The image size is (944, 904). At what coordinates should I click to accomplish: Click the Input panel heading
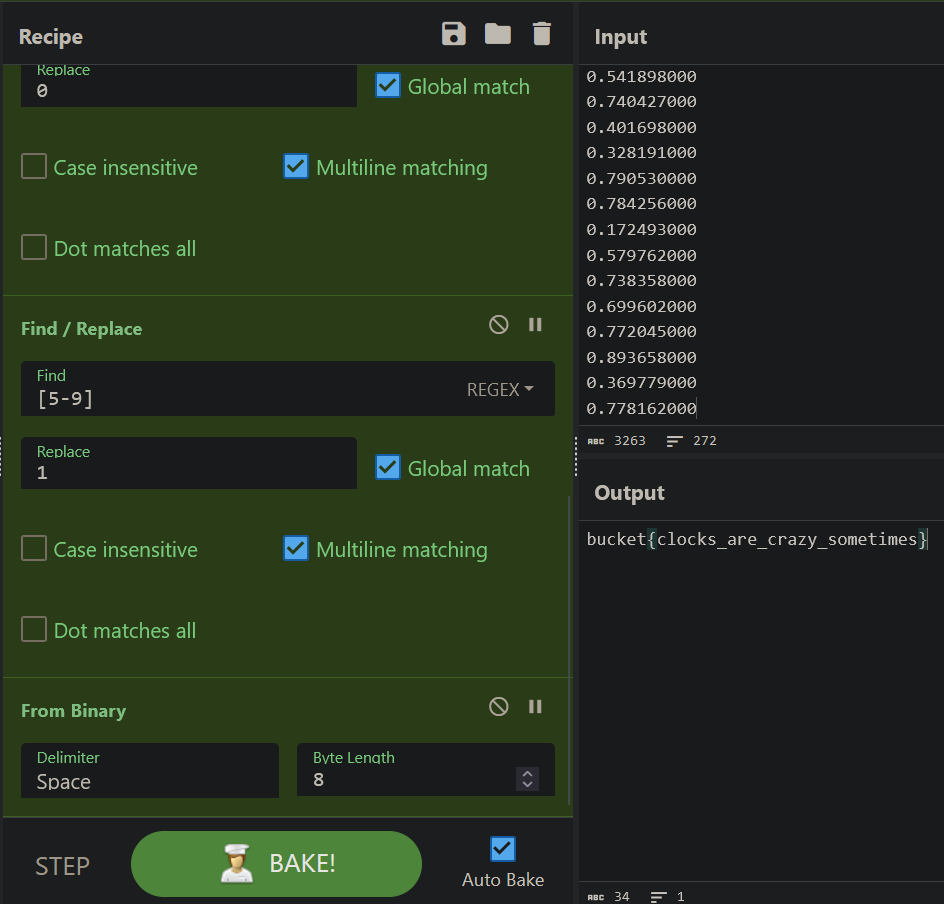click(x=621, y=37)
